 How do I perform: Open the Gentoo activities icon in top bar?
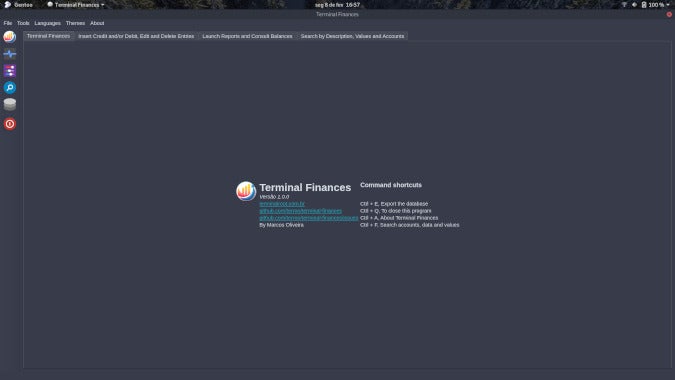pos(7,5)
